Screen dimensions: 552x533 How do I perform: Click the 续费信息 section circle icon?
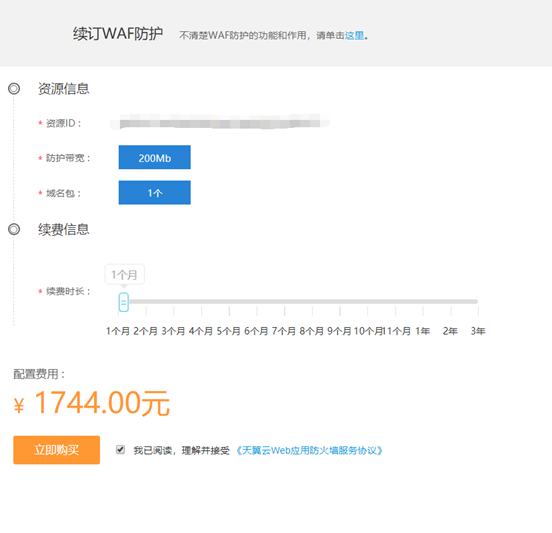pyautogui.click(x=14, y=229)
